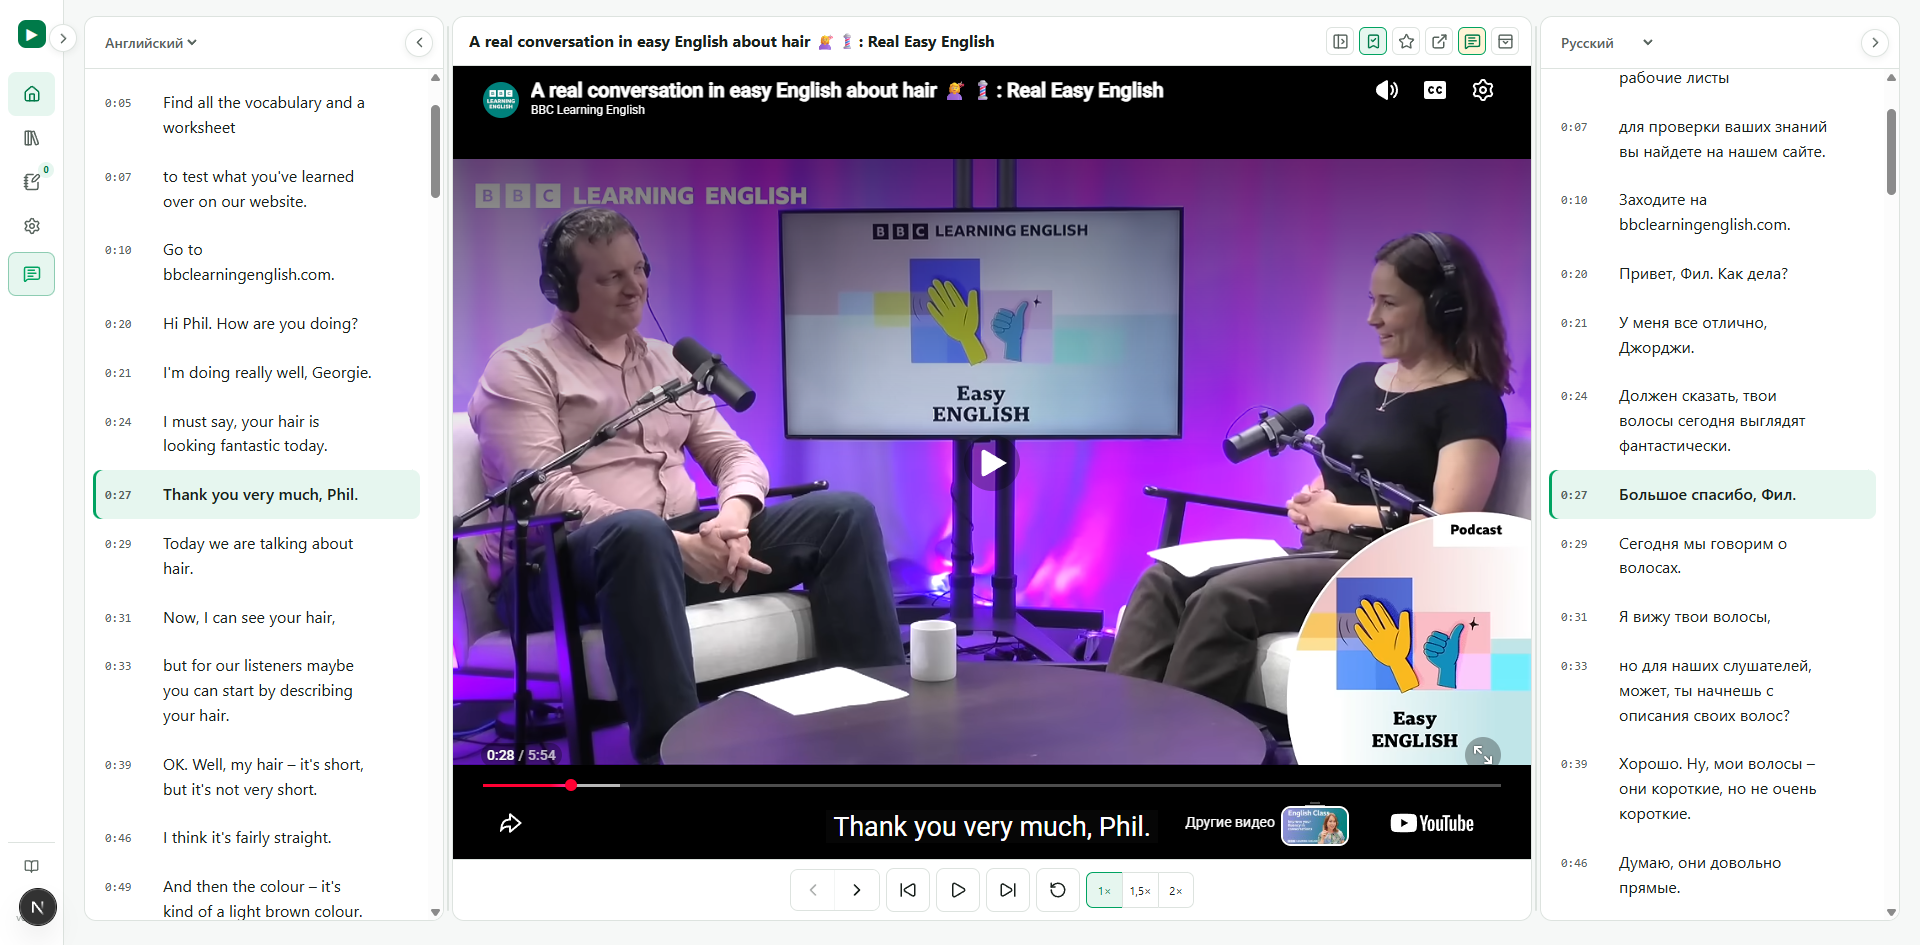This screenshot has width=1920, height=945.
Task: Select Russian line 'Привет, Фил. Как дела?'
Action: coord(1712,274)
